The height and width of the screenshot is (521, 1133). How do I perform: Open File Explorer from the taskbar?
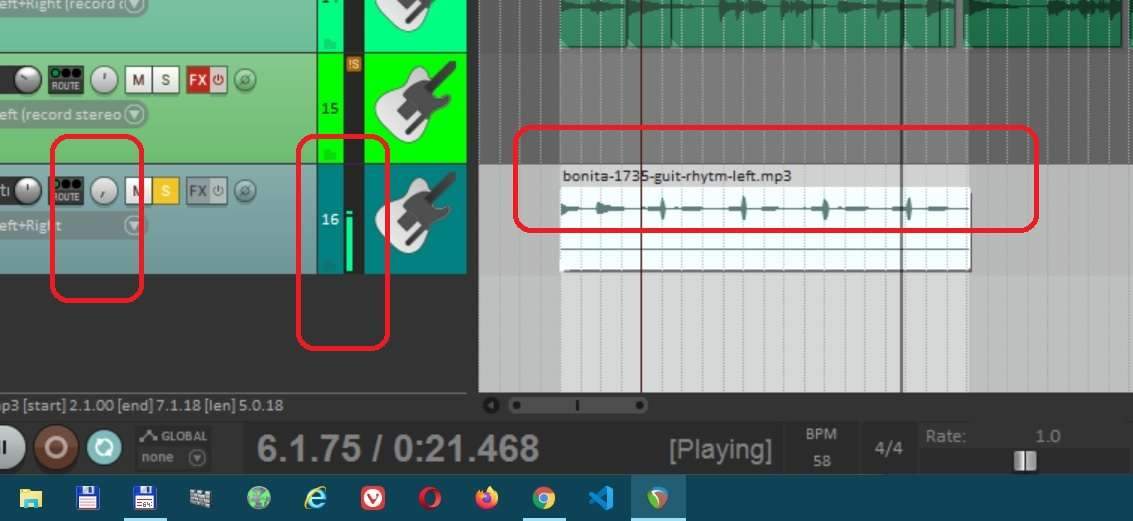tap(30, 498)
